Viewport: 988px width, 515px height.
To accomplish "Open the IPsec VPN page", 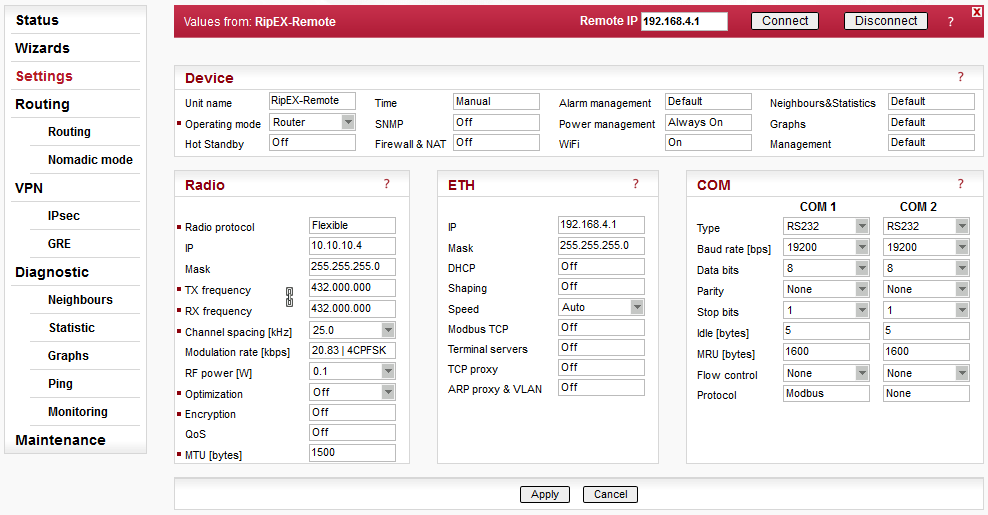I will 64,216.
